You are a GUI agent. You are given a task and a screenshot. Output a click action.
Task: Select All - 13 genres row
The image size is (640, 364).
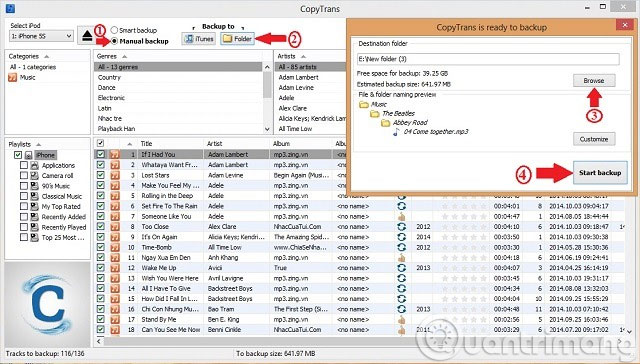(x=179, y=67)
